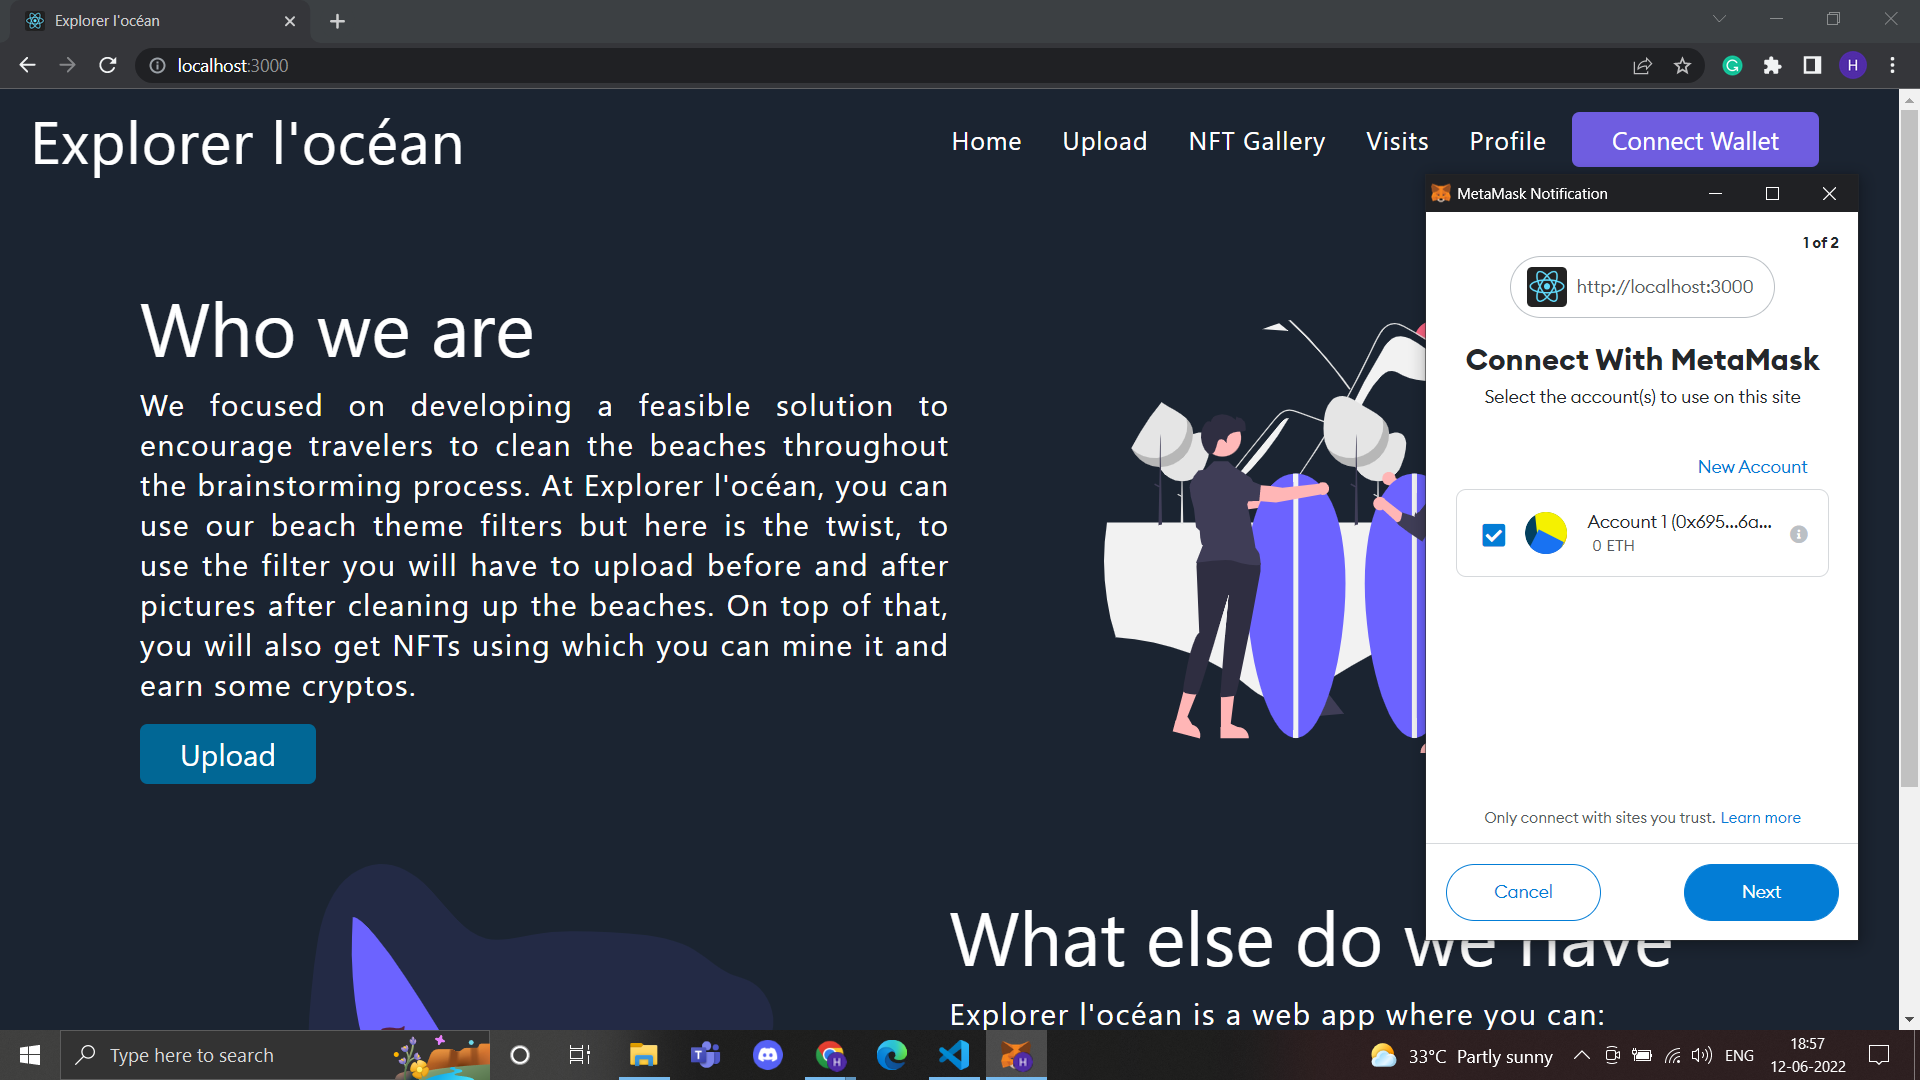The width and height of the screenshot is (1920, 1080).
Task: Toggle the browser side panel icon
Action: [1812, 65]
